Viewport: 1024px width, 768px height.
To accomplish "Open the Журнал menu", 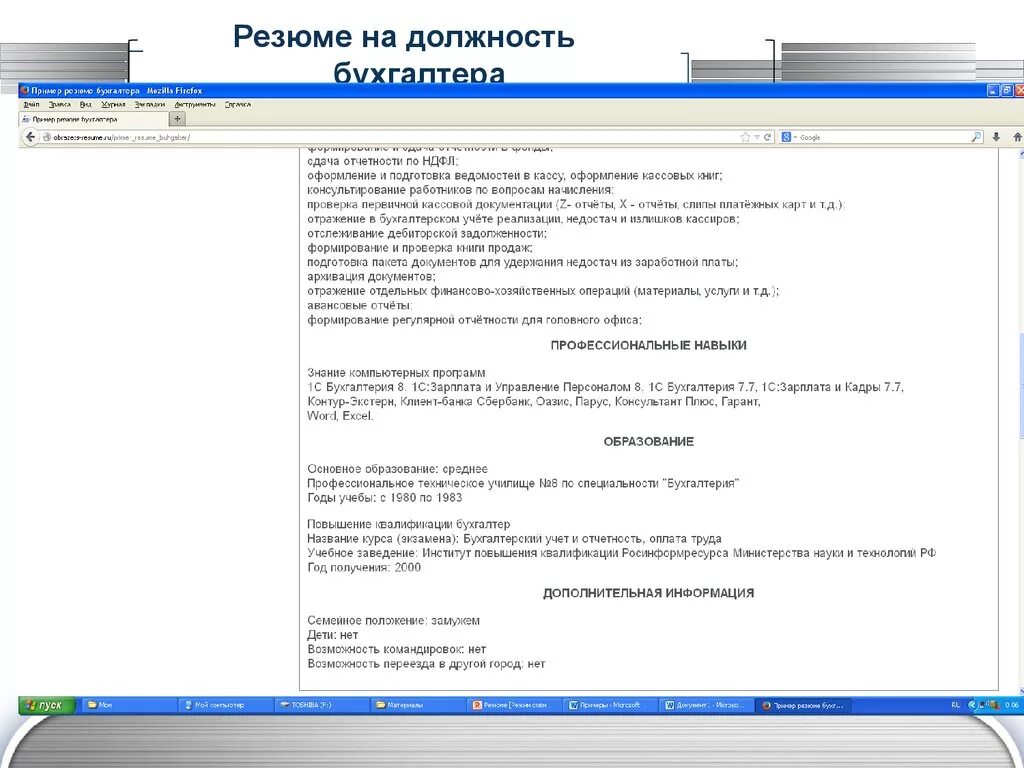I will pos(113,104).
